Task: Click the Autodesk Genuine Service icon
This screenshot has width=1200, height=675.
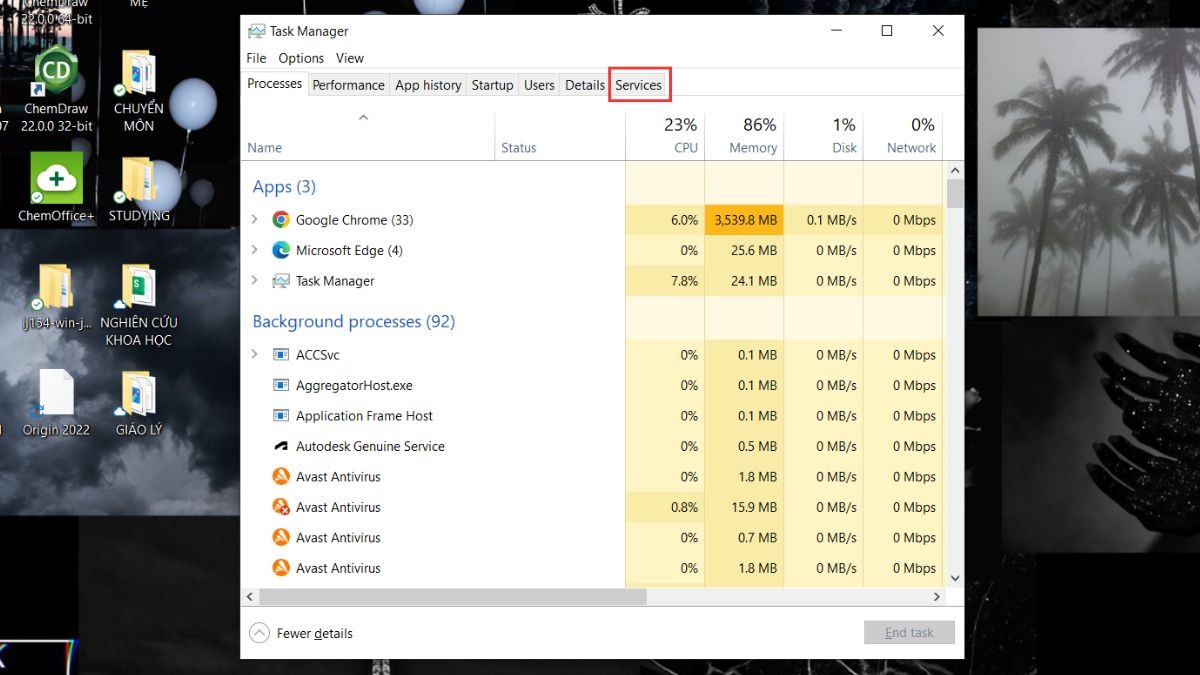Action: point(281,446)
